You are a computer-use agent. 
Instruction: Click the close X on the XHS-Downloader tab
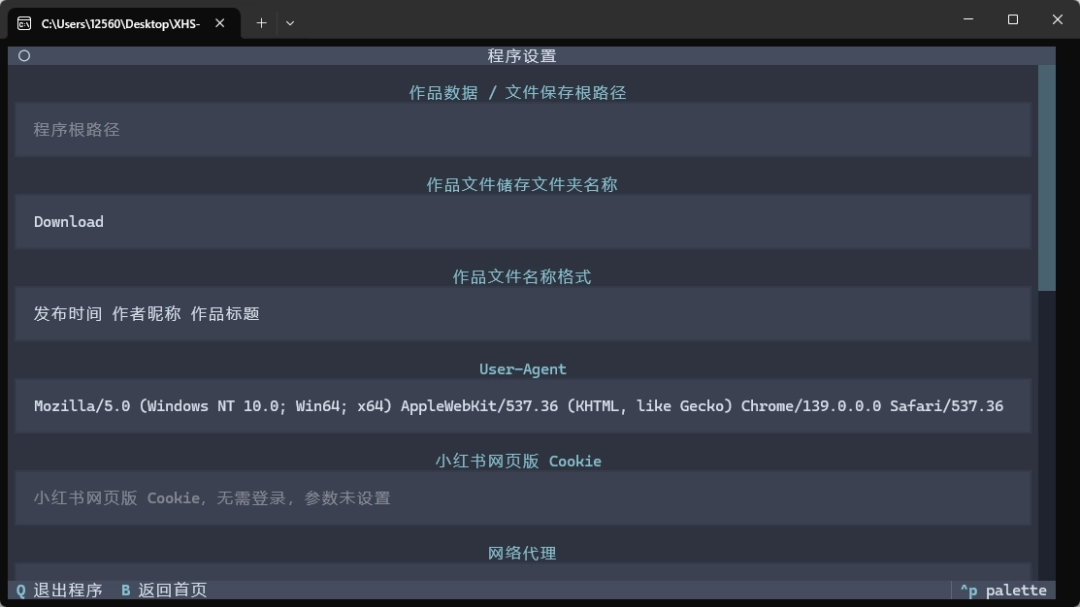click(219, 22)
